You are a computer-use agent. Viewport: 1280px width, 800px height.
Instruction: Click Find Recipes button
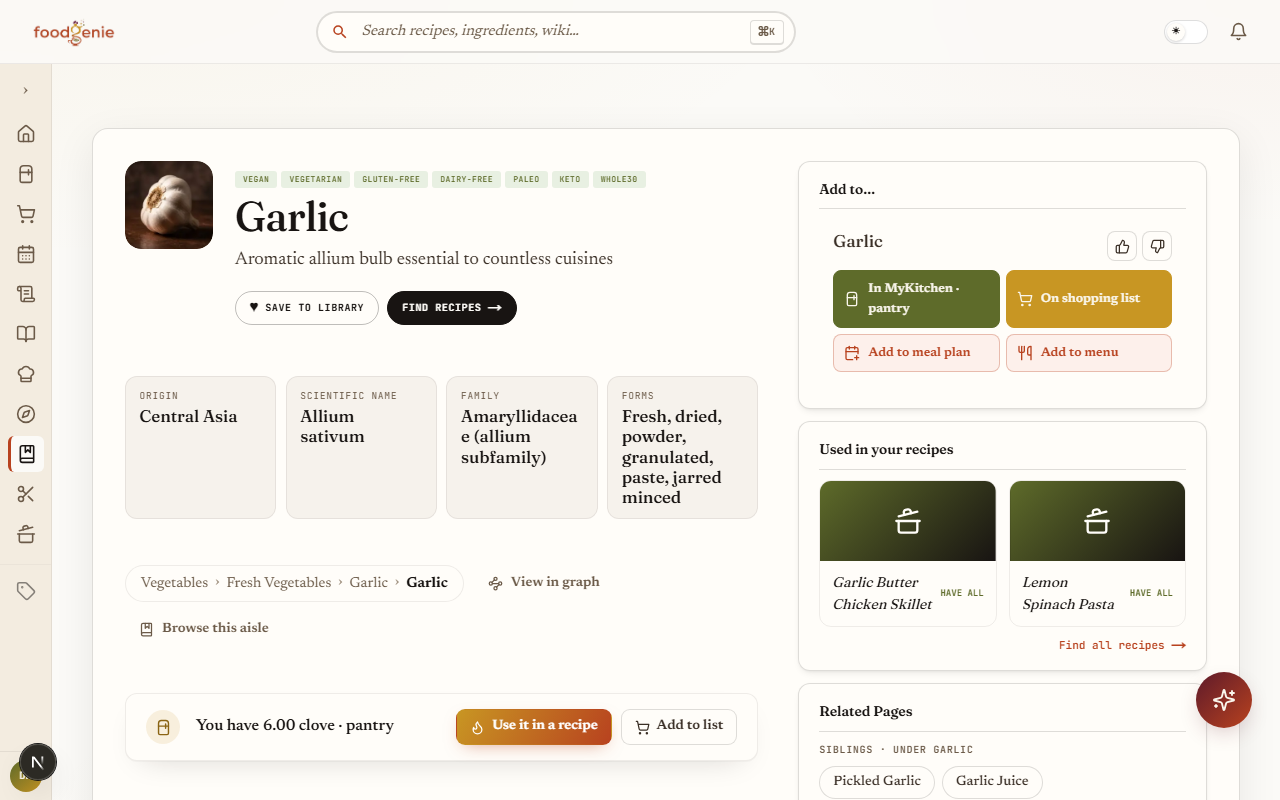[452, 308]
